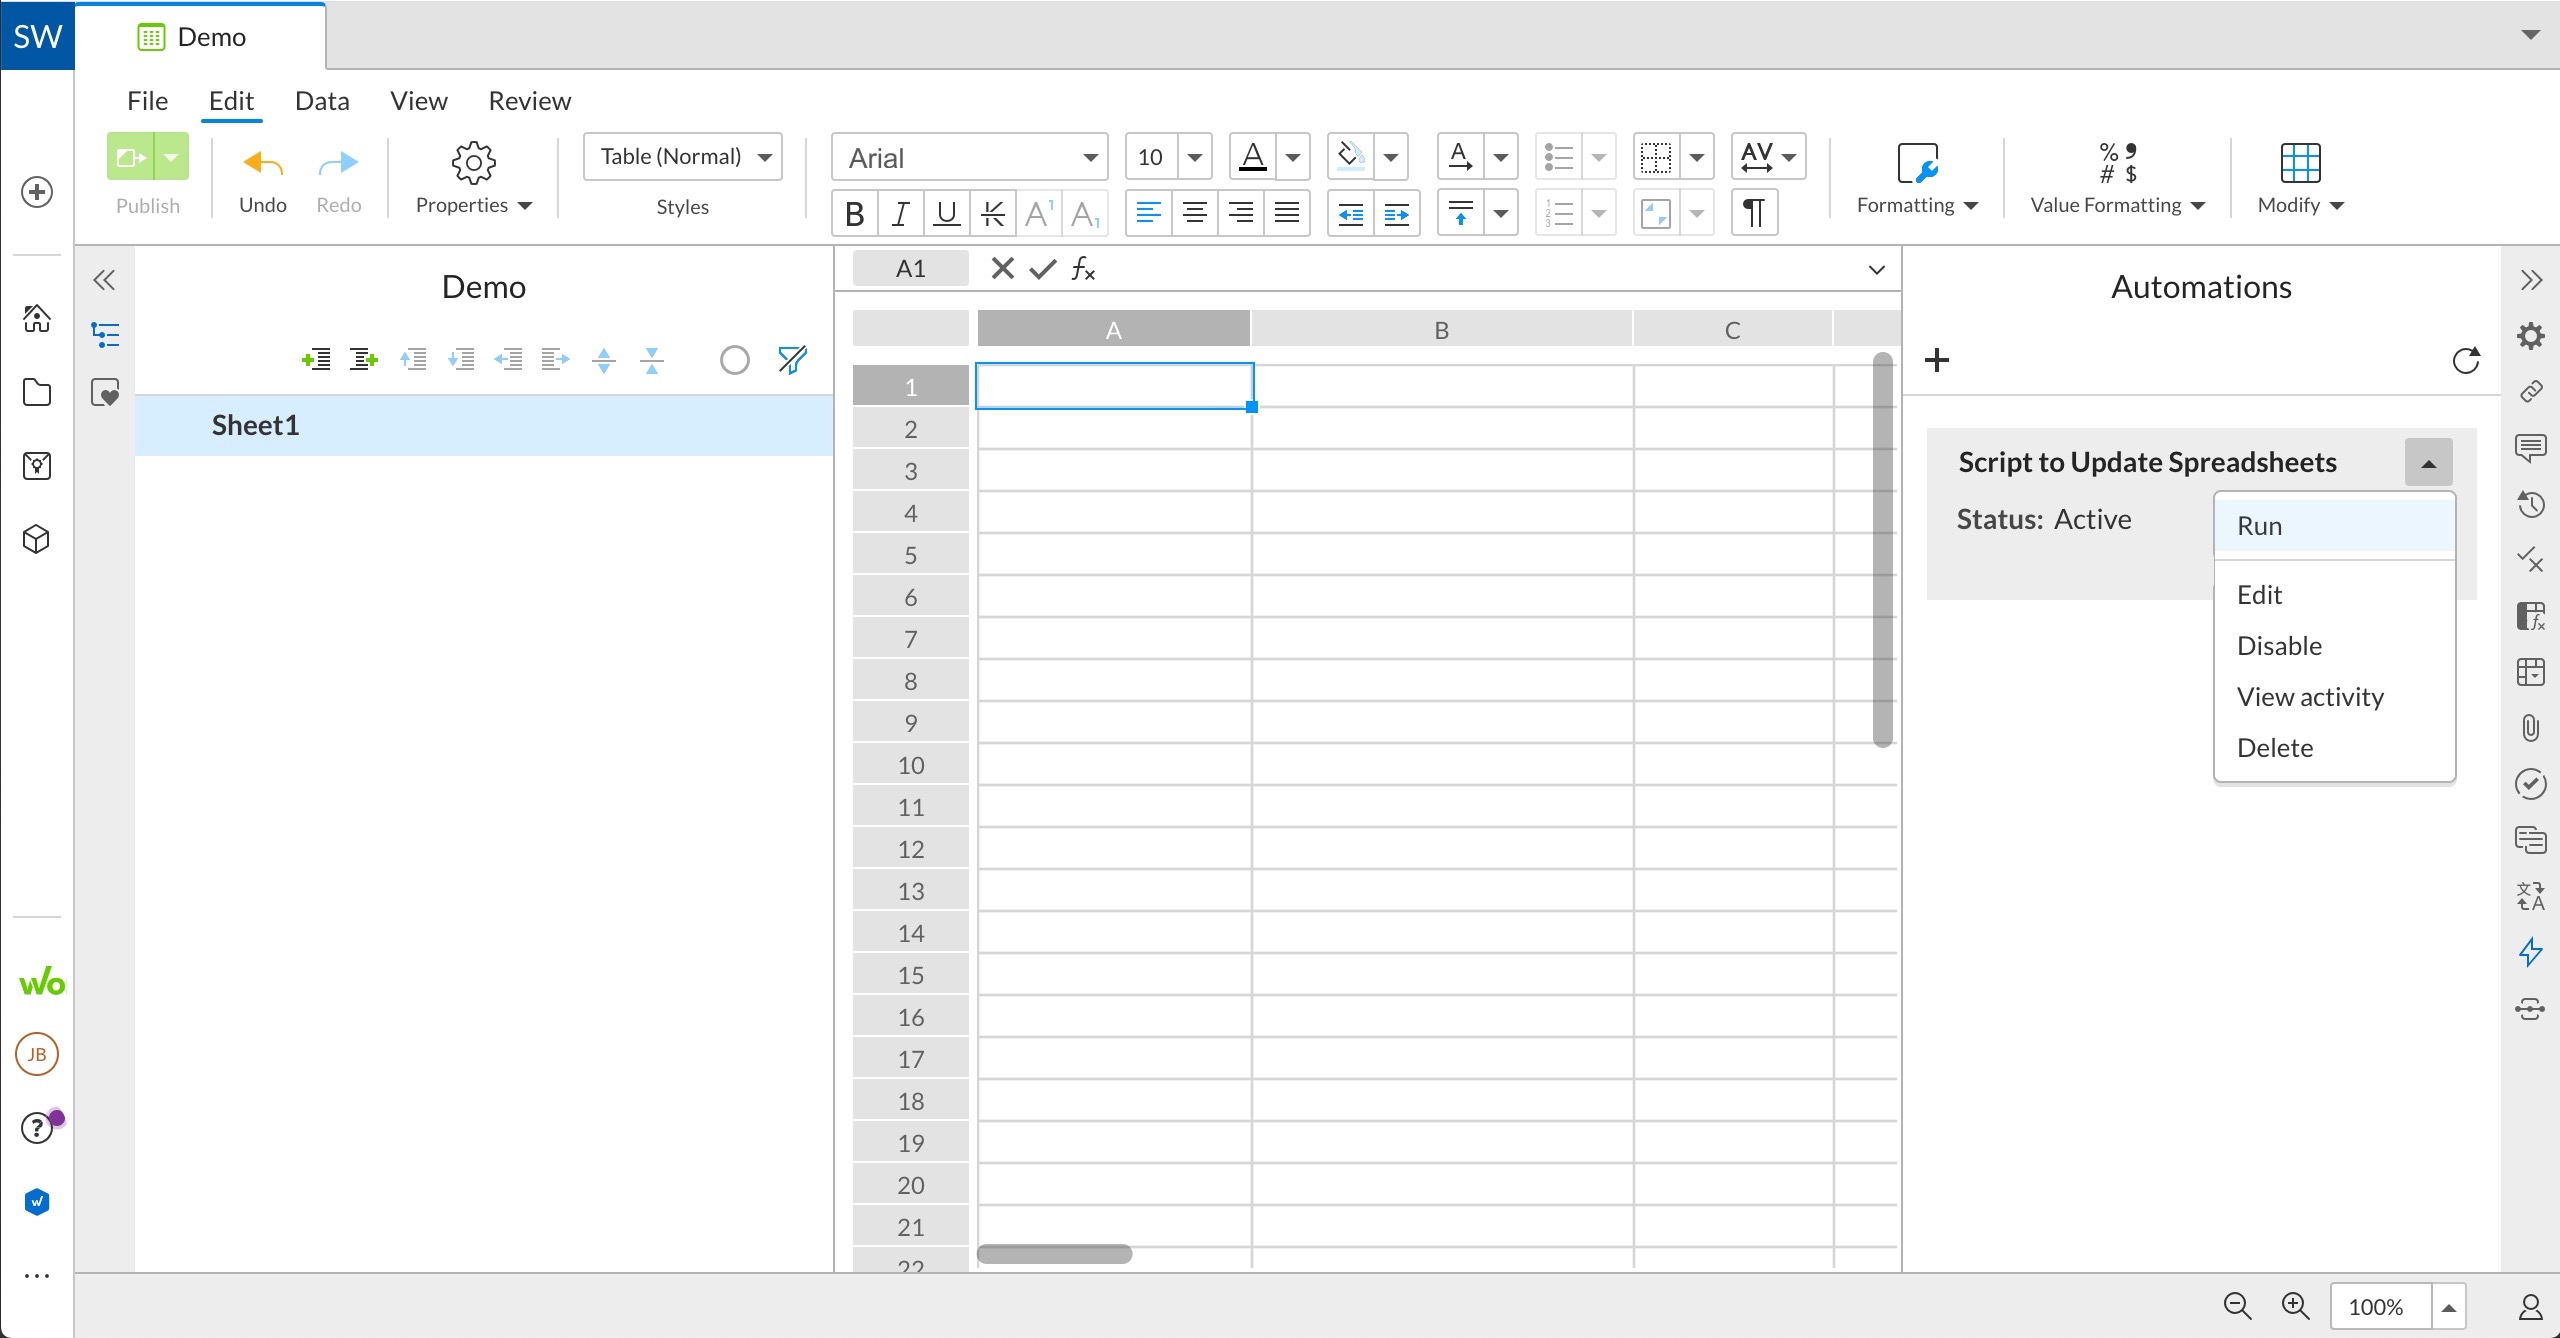Viewport: 2560px width, 1338px height.
Task: Open the Automations lightning bolt icon
Action: [x=2530, y=951]
